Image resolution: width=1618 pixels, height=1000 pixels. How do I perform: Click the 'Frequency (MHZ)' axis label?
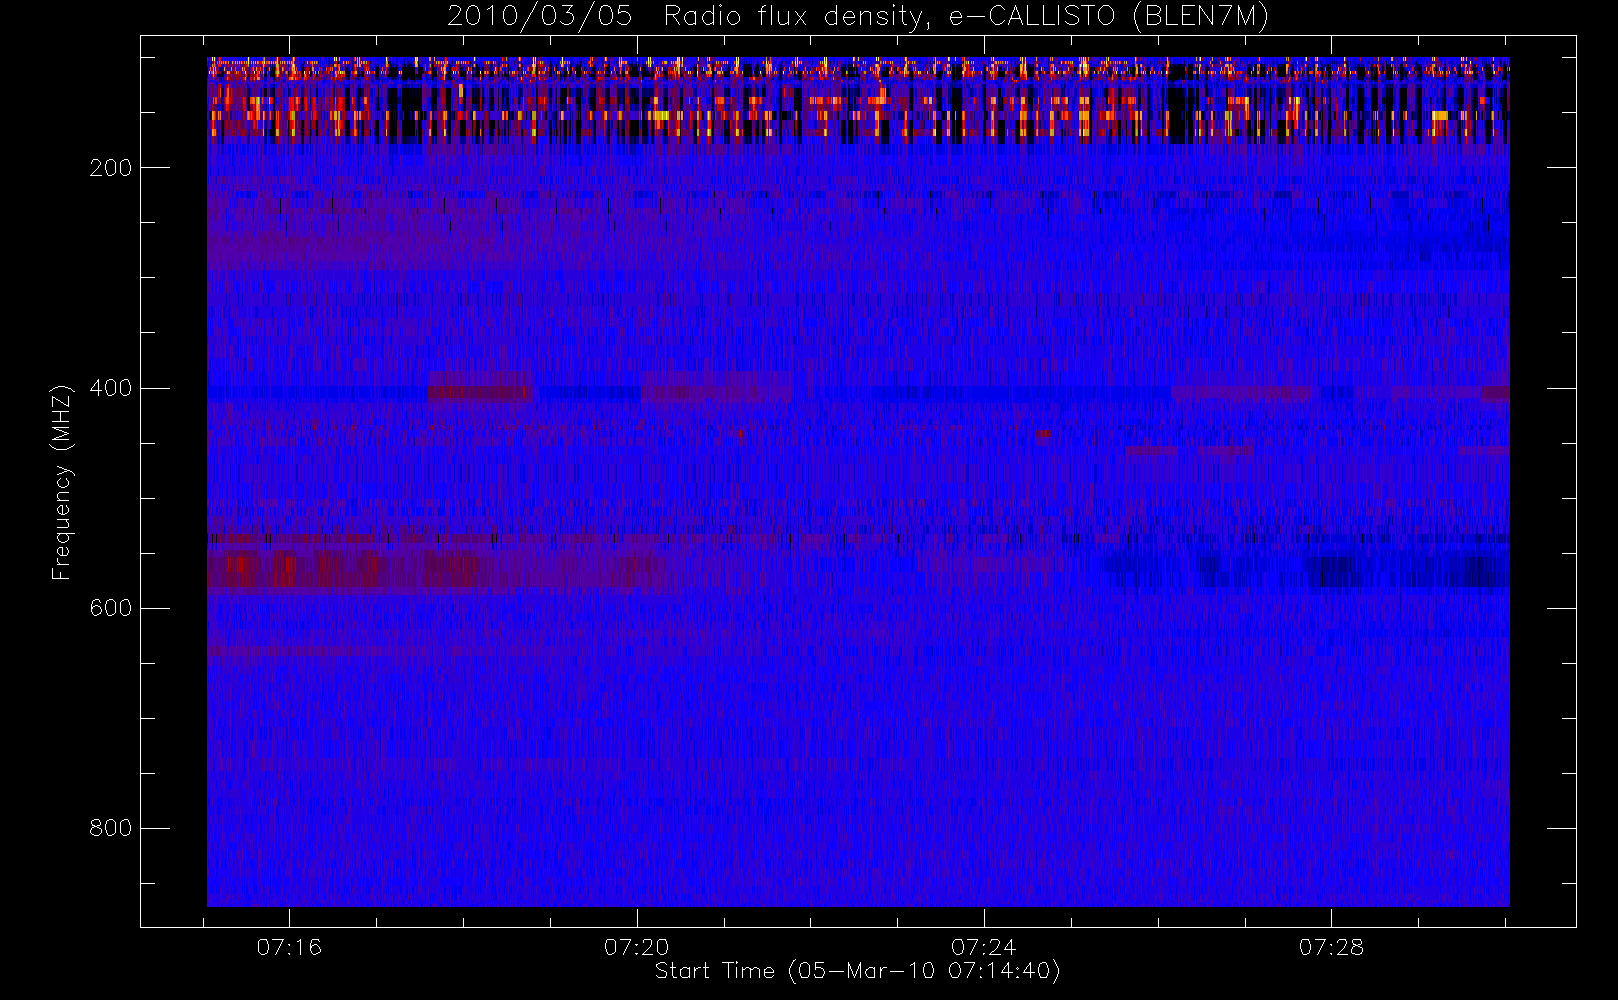pyautogui.click(x=62, y=482)
